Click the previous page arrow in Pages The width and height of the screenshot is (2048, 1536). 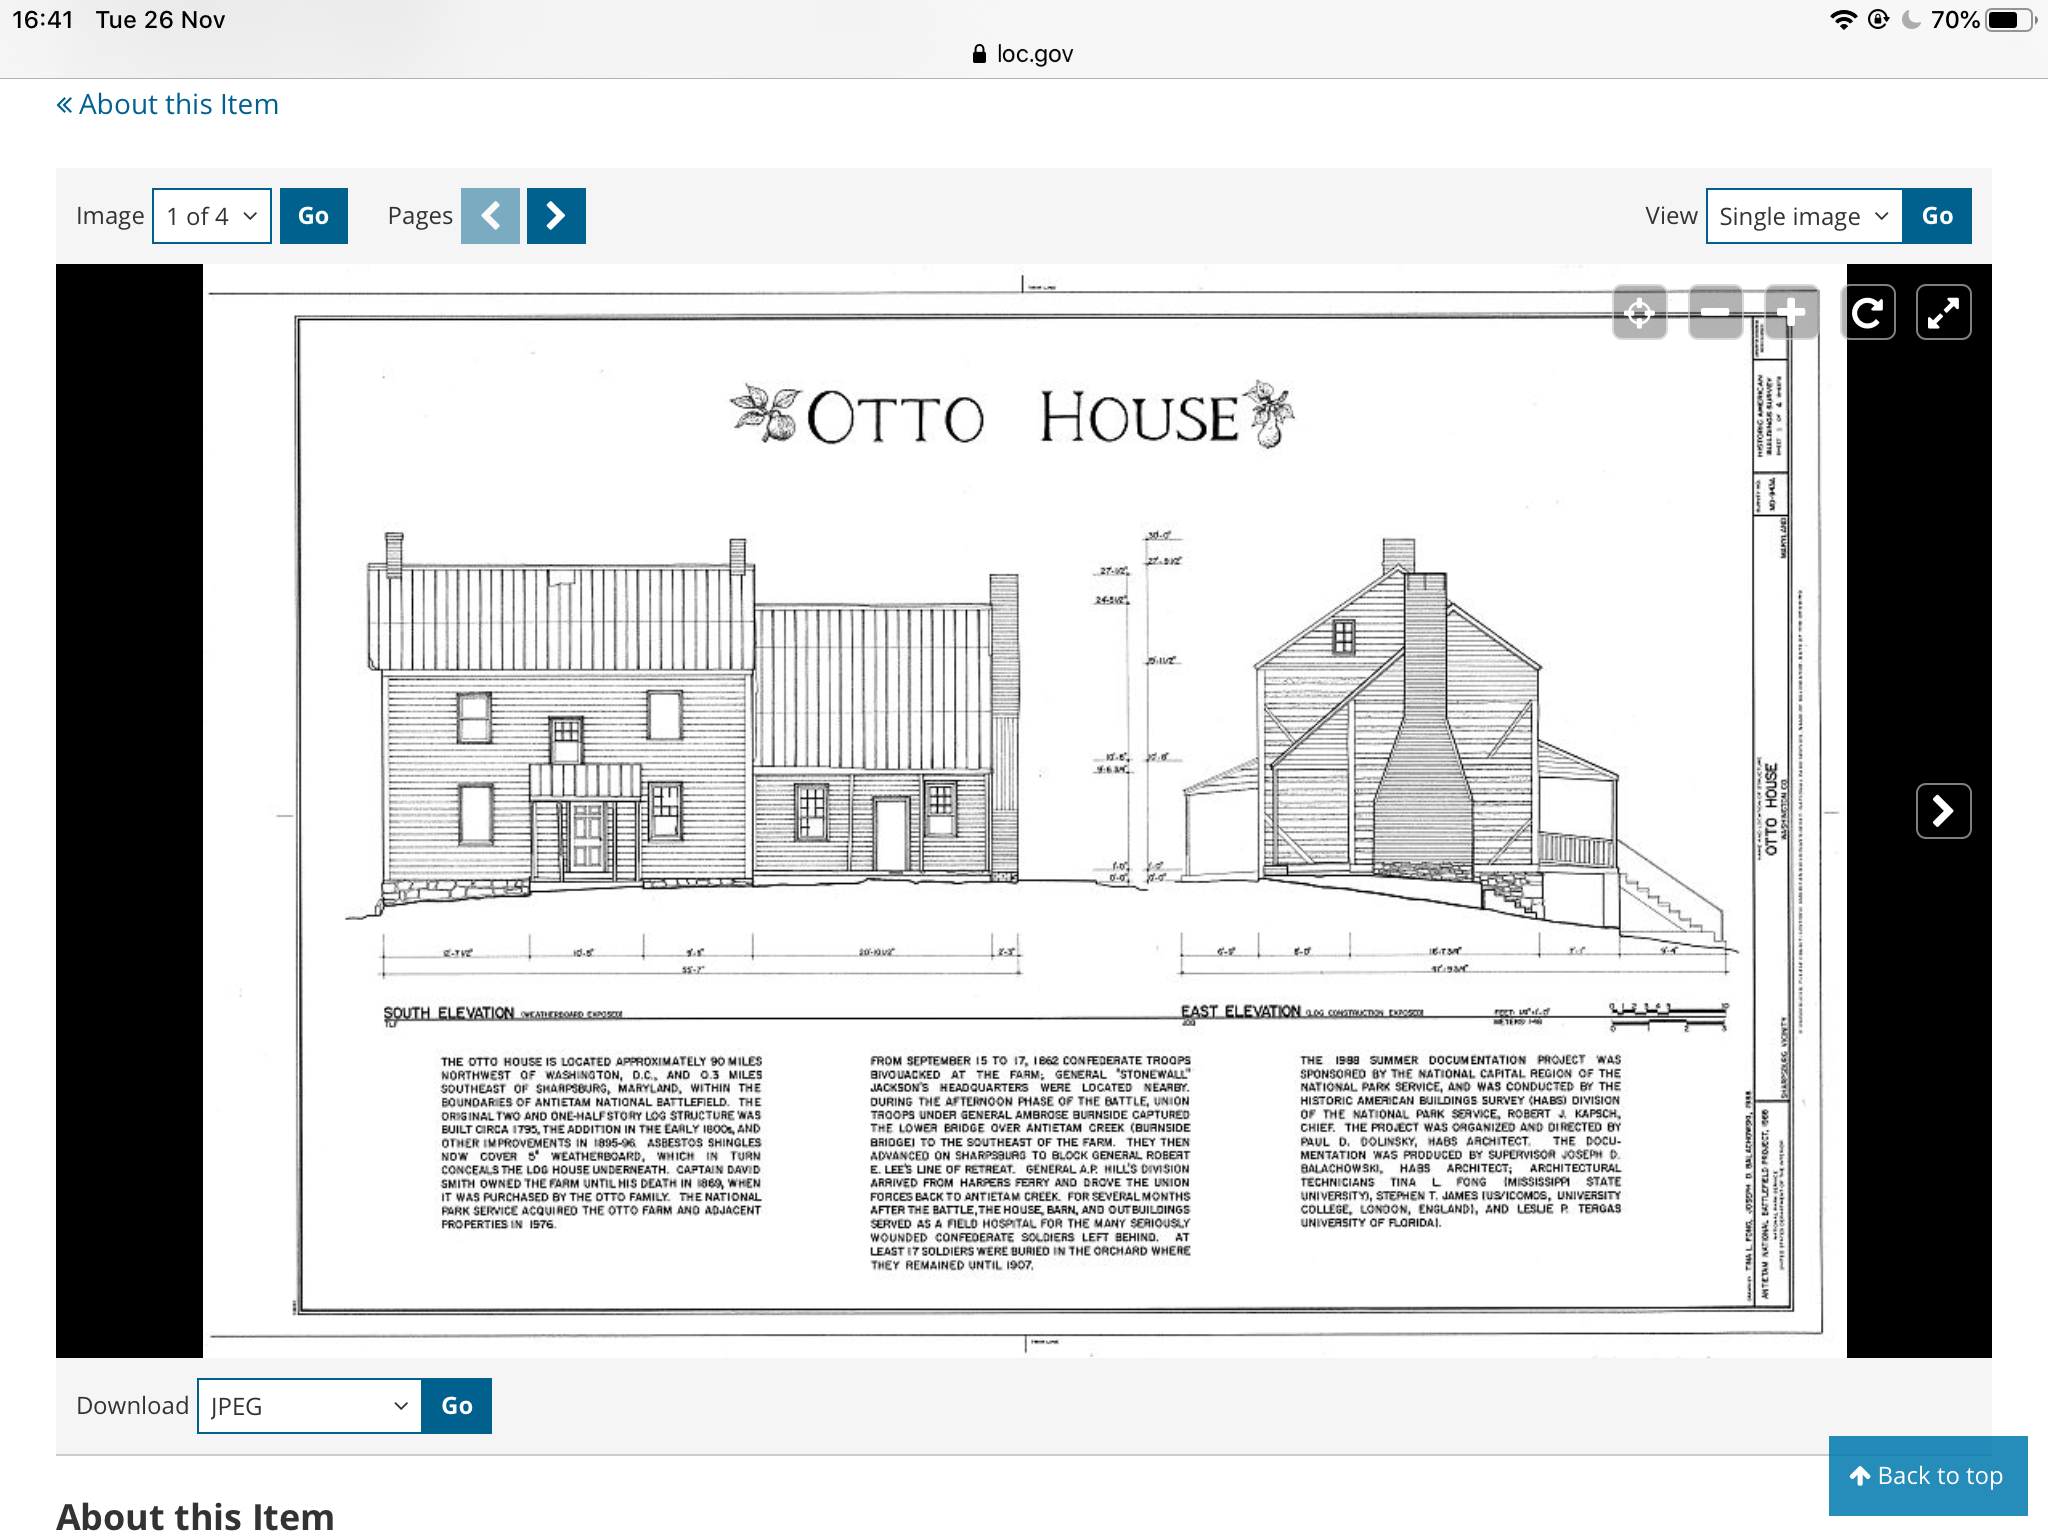point(490,216)
